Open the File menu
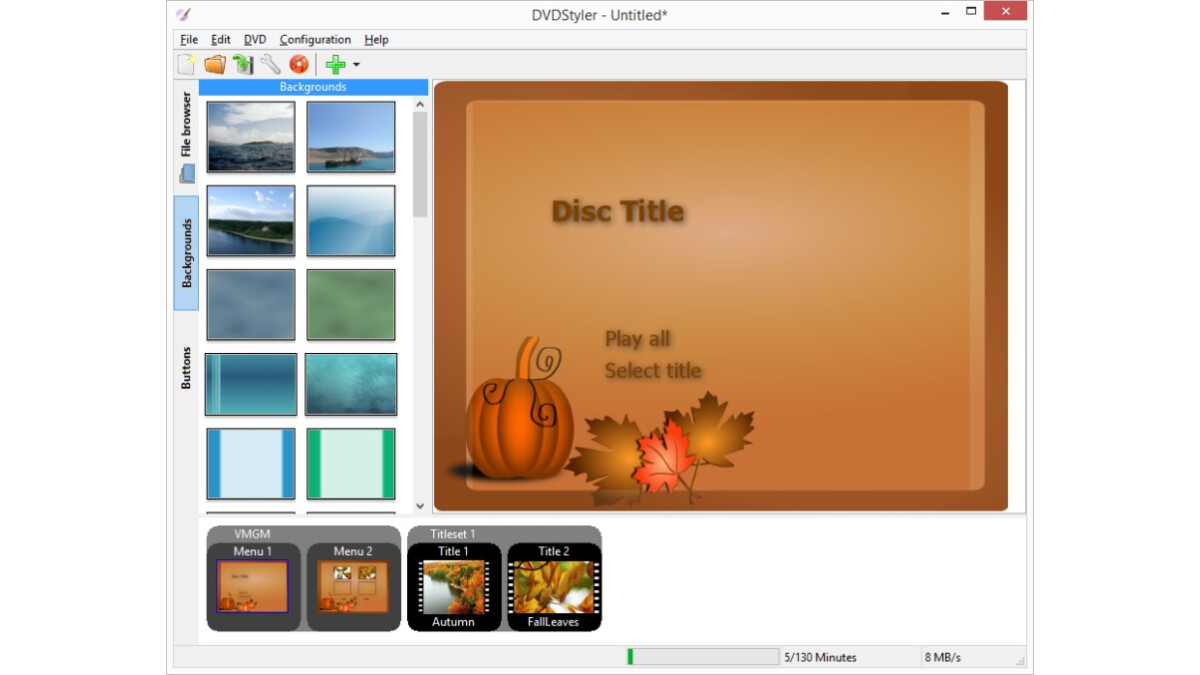The image size is (1200, 675). click(189, 40)
